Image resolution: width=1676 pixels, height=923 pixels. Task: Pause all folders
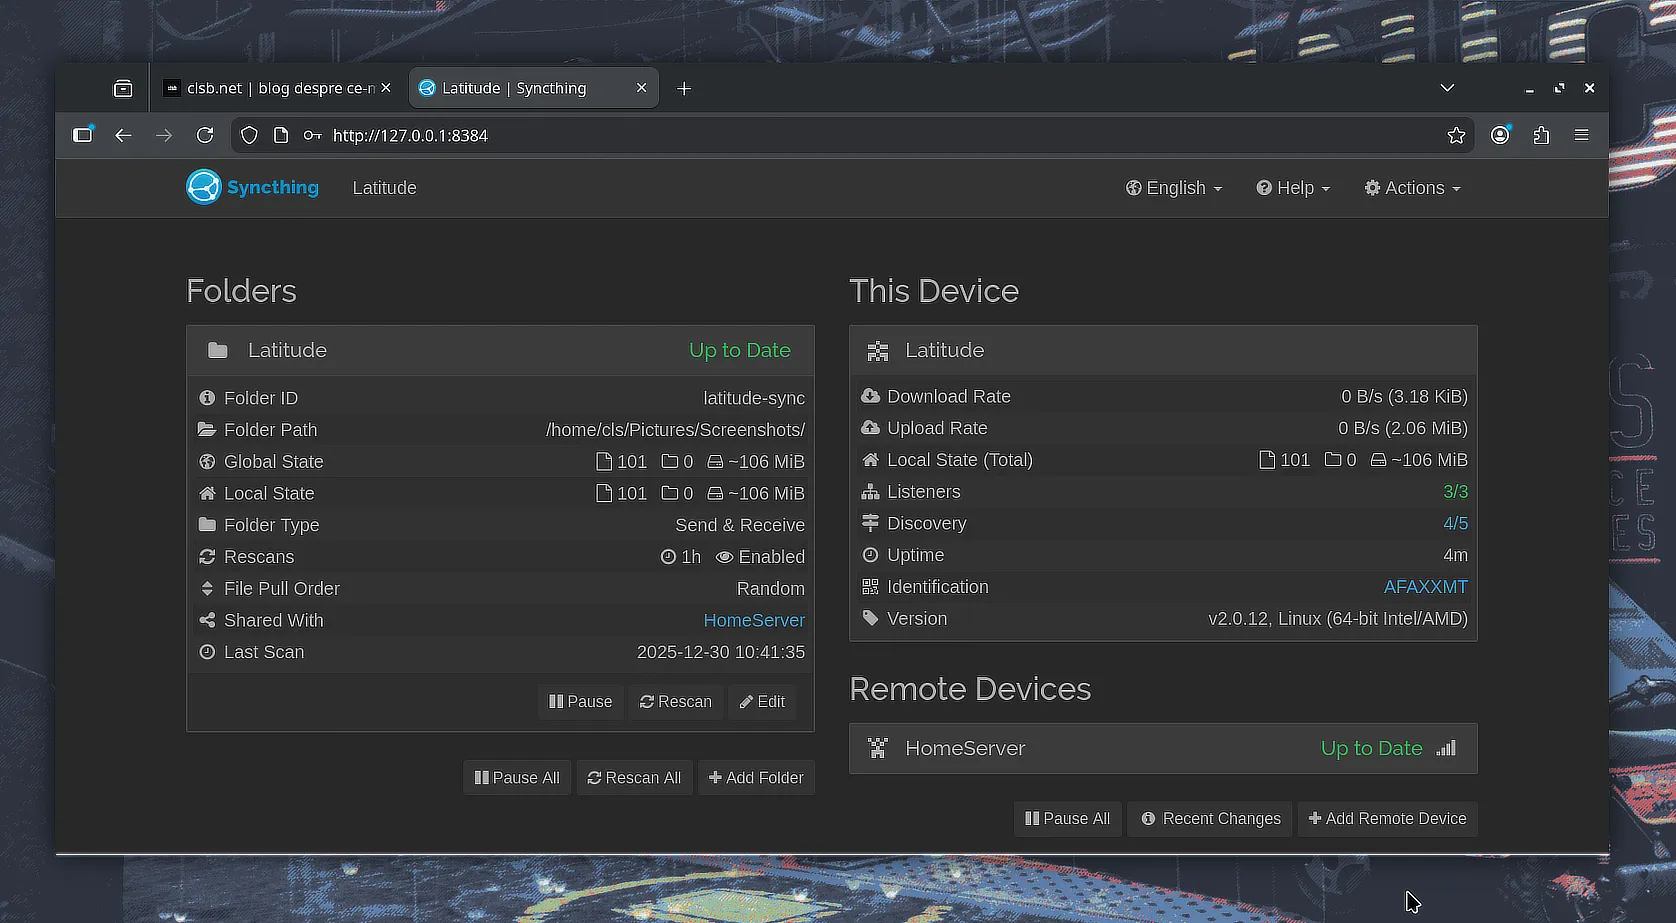(516, 778)
